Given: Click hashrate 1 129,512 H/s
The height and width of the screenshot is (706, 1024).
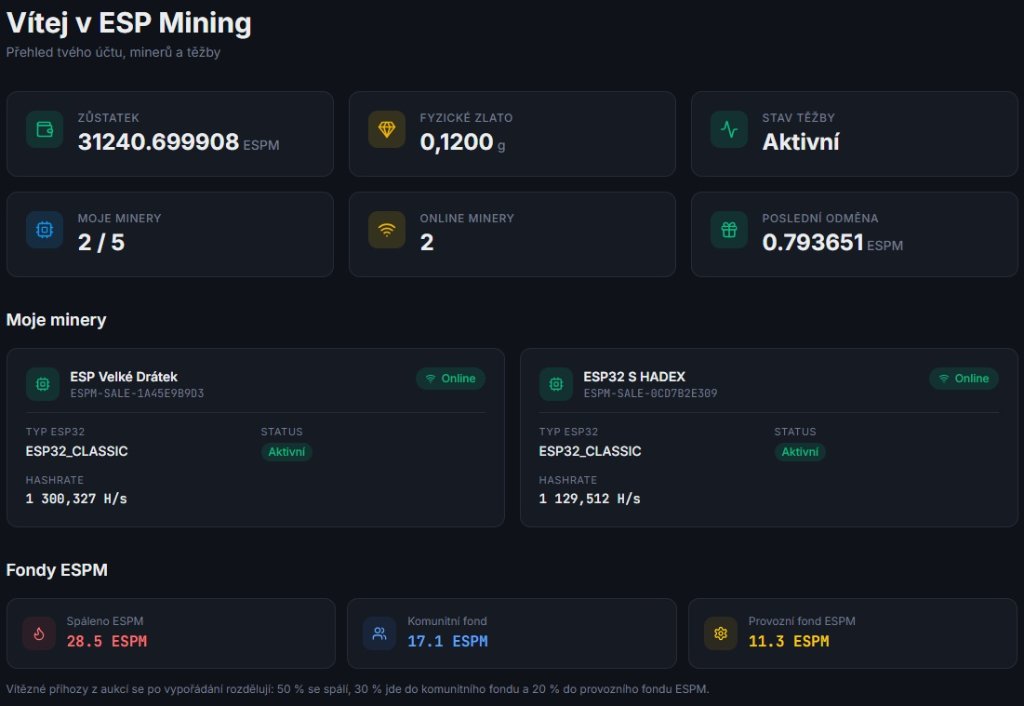Looking at the screenshot, I should click(590, 498).
